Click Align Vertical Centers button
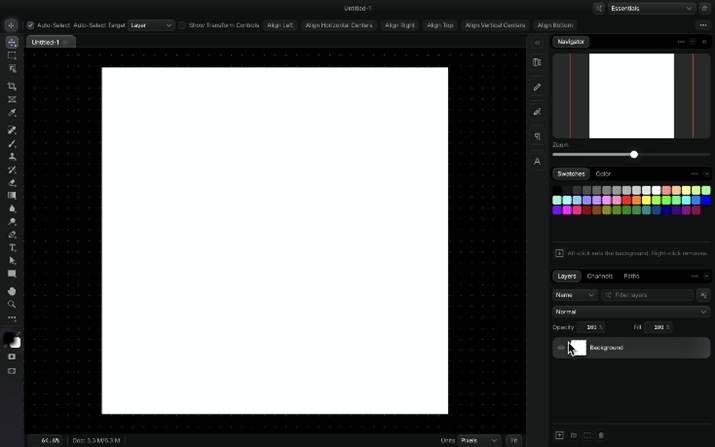This screenshot has height=447, width=715. click(495, 25)
